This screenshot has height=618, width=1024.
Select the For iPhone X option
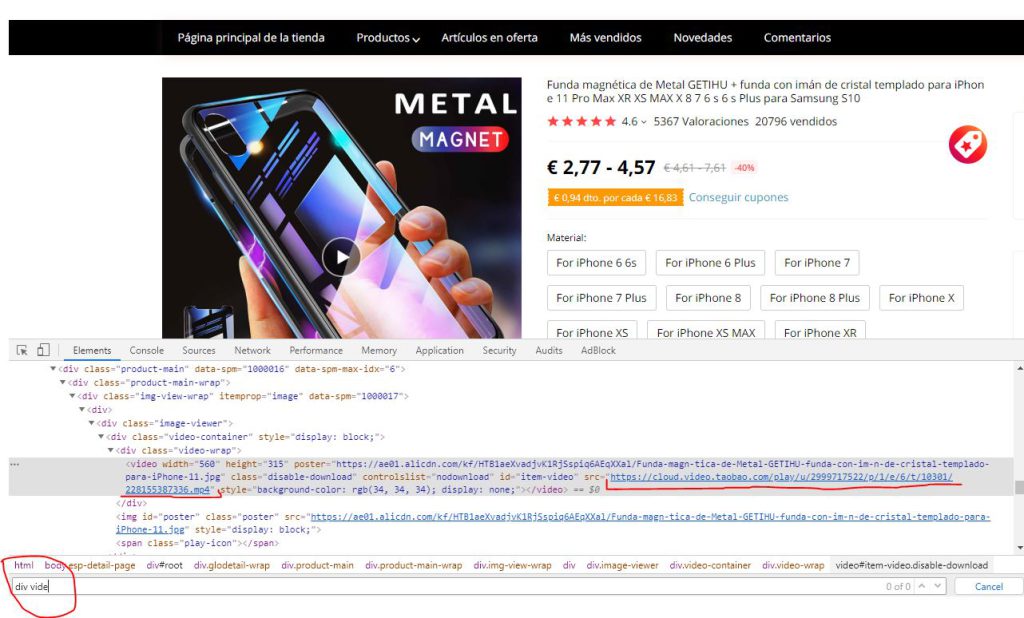coord(921,298)
